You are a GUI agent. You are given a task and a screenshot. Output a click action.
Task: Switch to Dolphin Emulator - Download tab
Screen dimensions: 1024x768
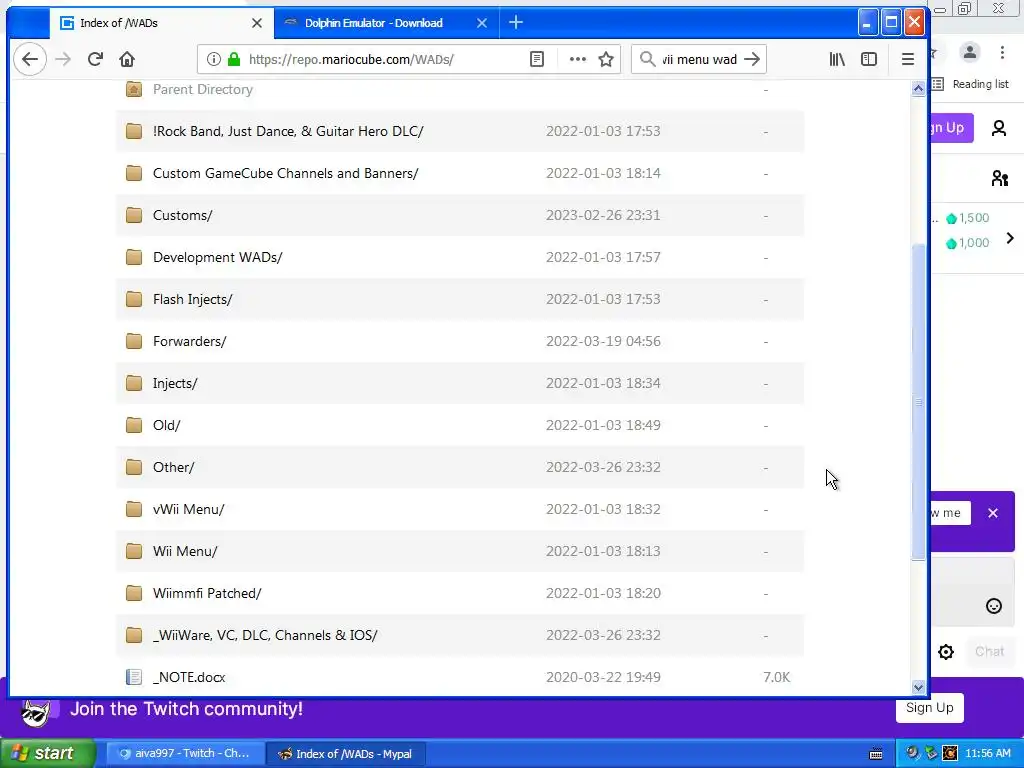[x=387, y=23]
